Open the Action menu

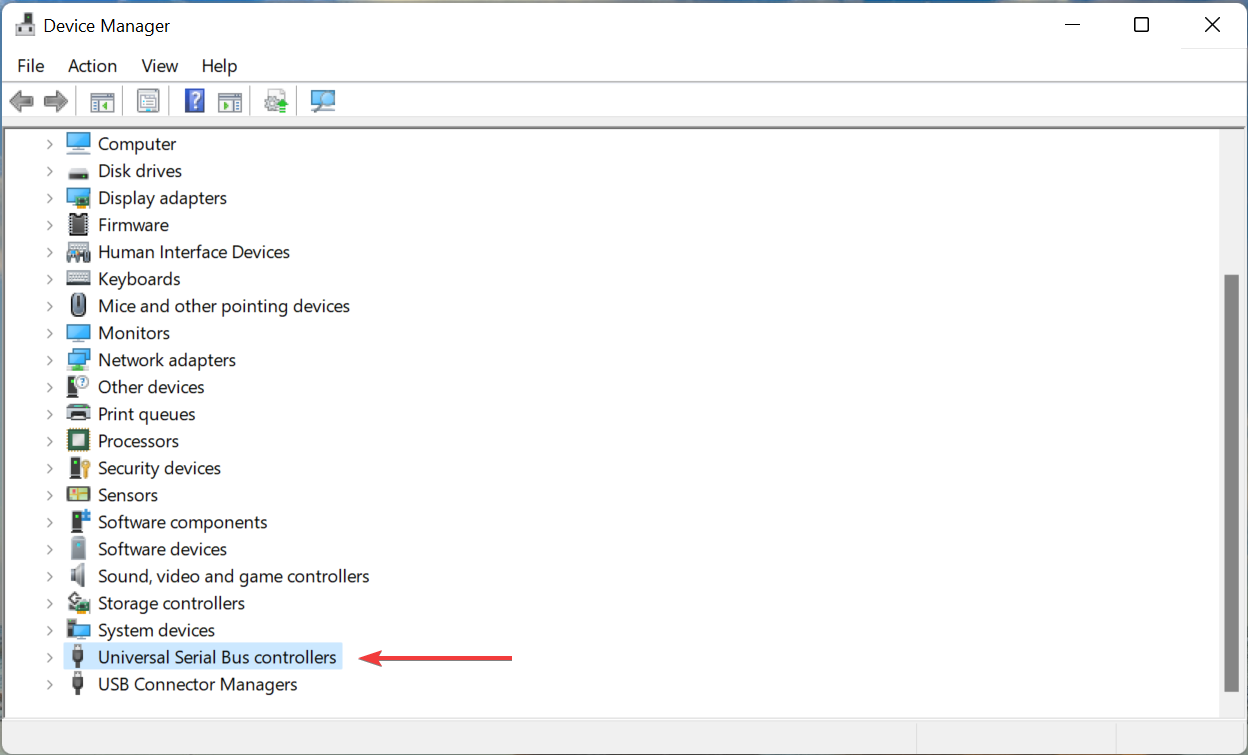[92, 66]
